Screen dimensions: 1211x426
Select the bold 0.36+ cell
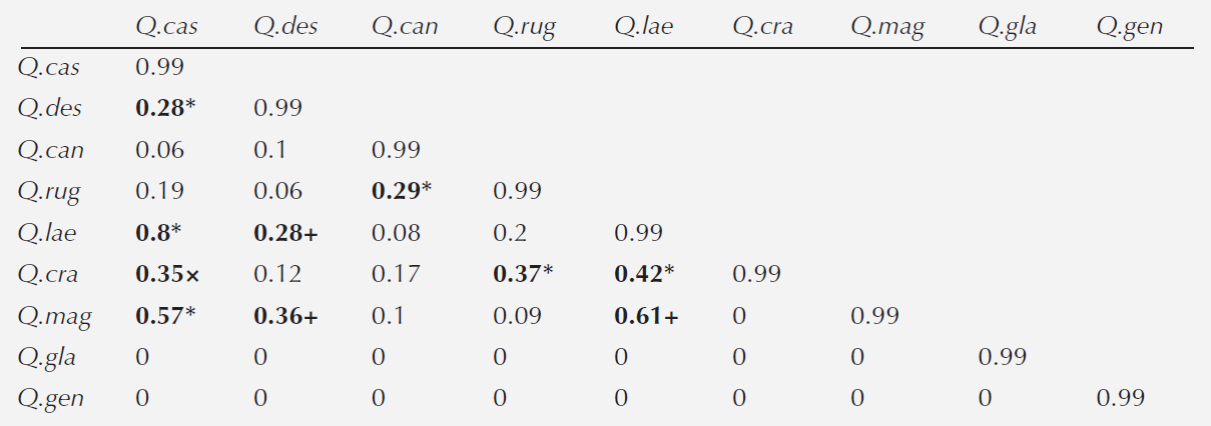coord(286,316)
